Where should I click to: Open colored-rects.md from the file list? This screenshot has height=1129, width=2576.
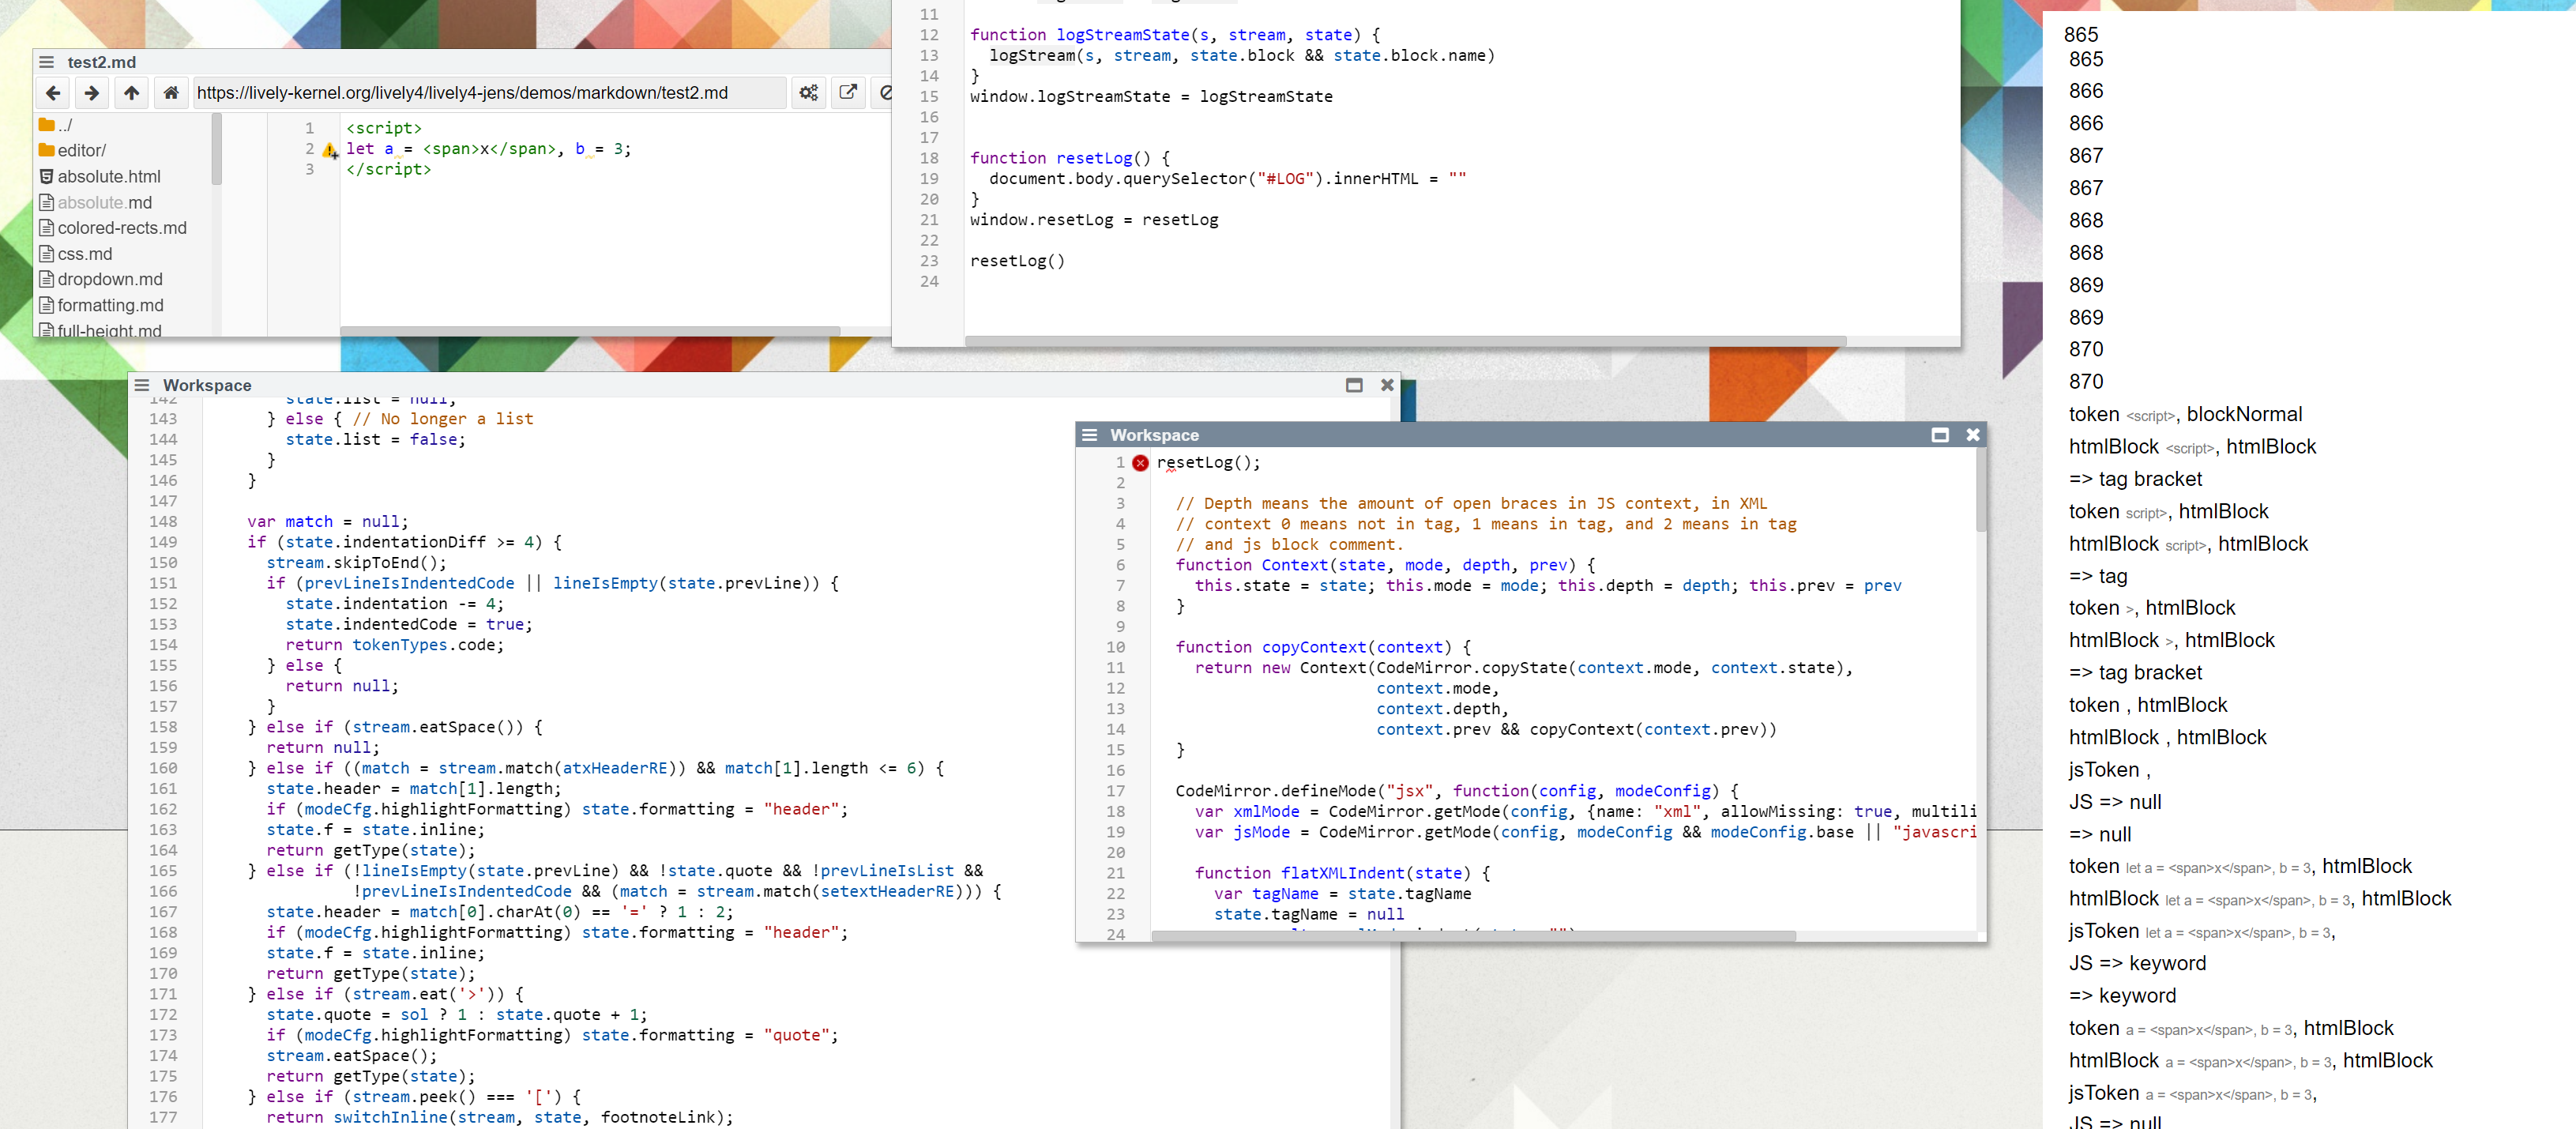pos(121,228)
